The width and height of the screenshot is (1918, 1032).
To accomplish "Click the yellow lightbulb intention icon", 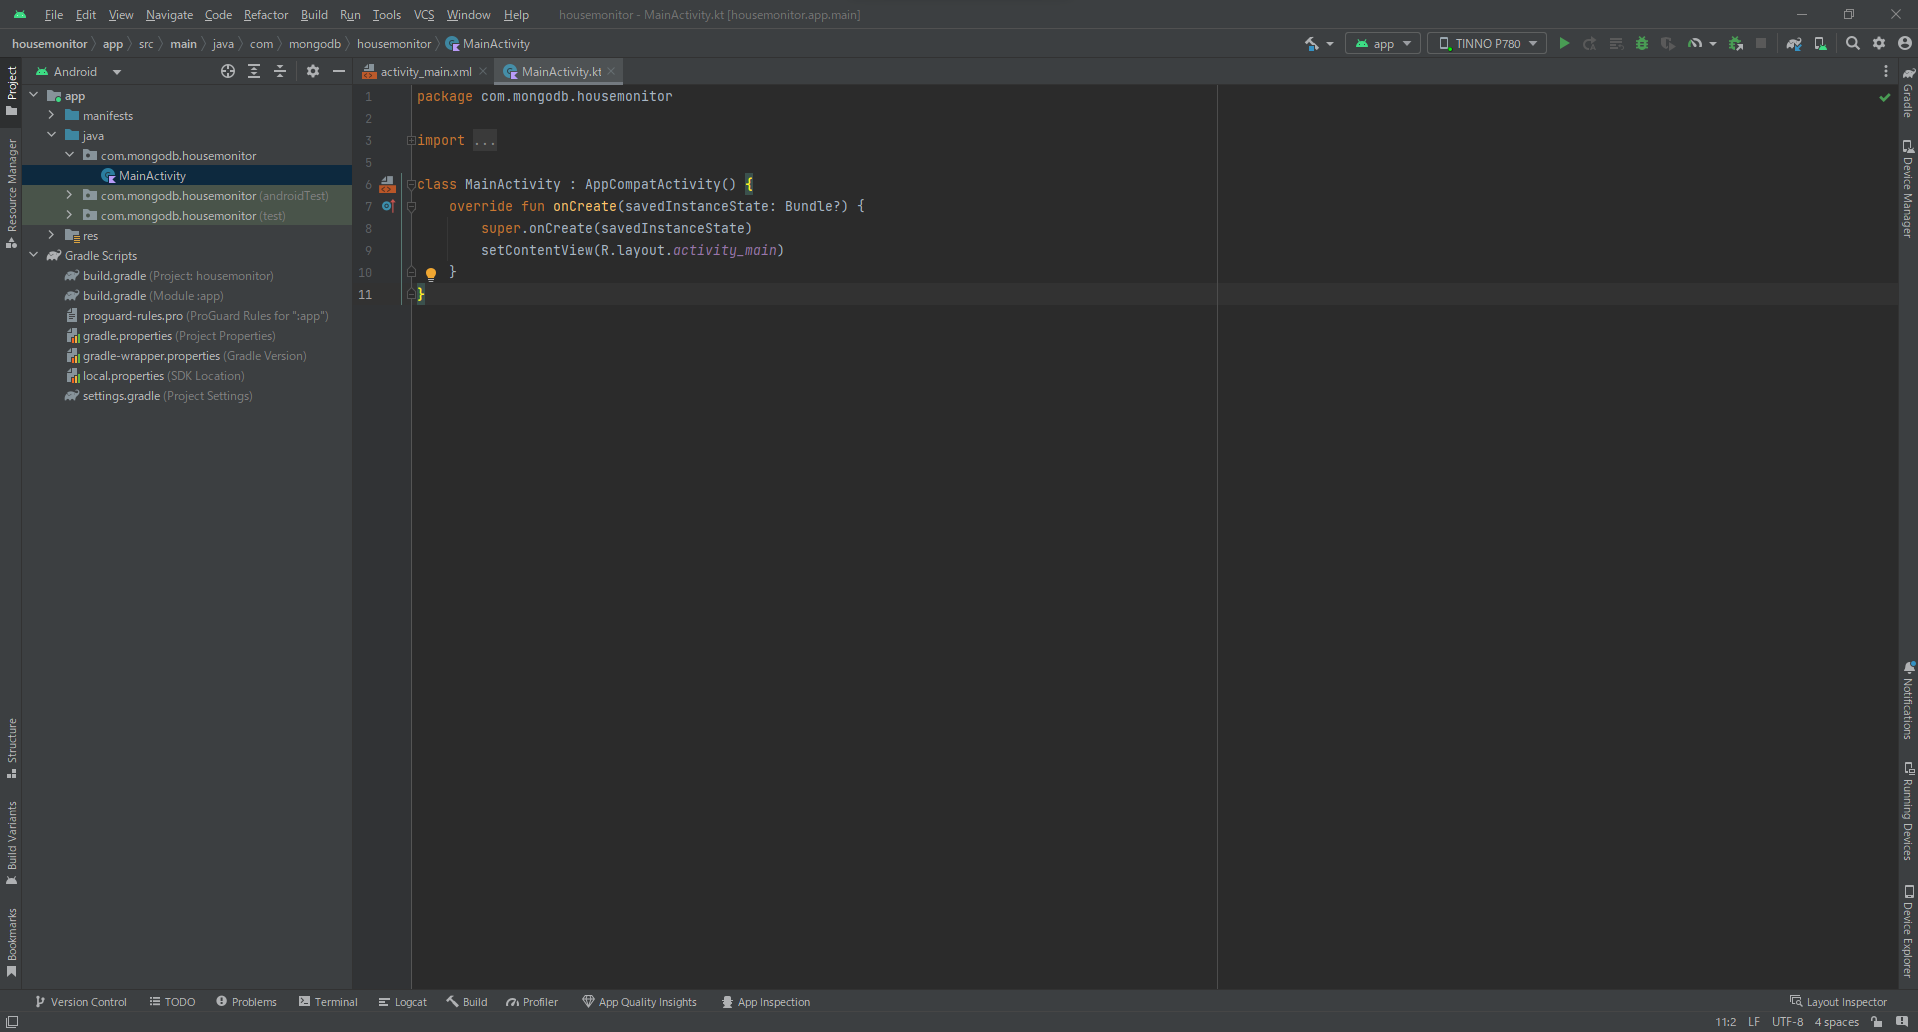I will pyautogui.click(x=431, y=273).
